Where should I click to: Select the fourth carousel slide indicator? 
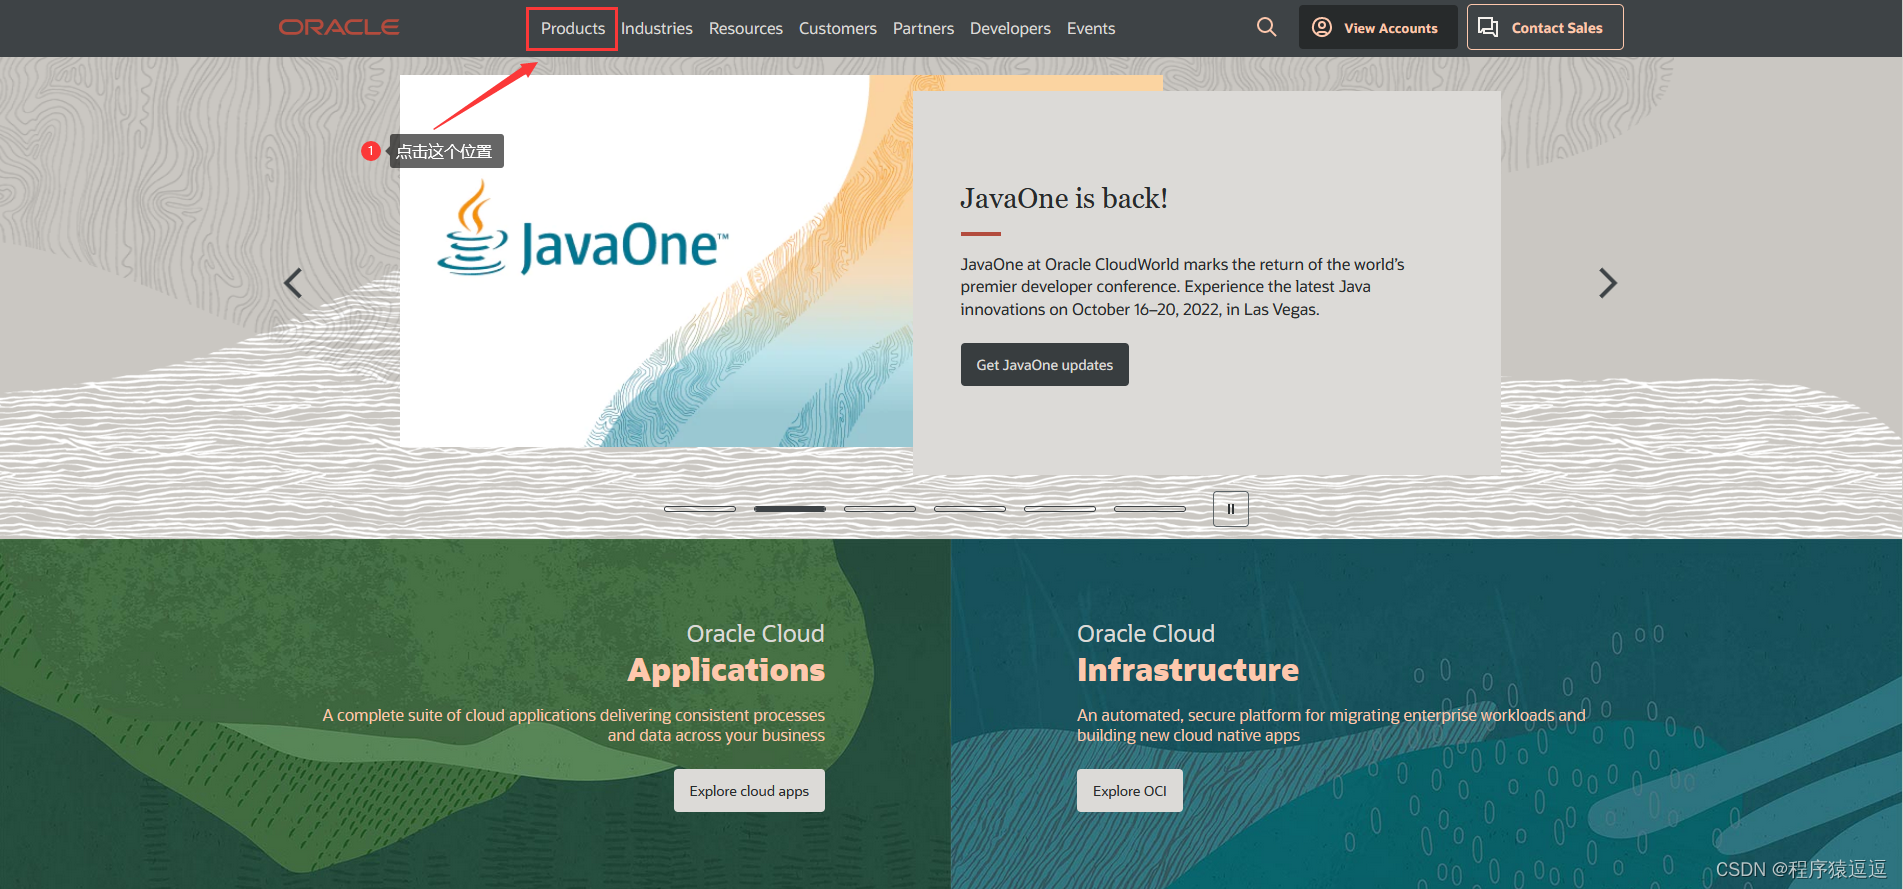970,509
